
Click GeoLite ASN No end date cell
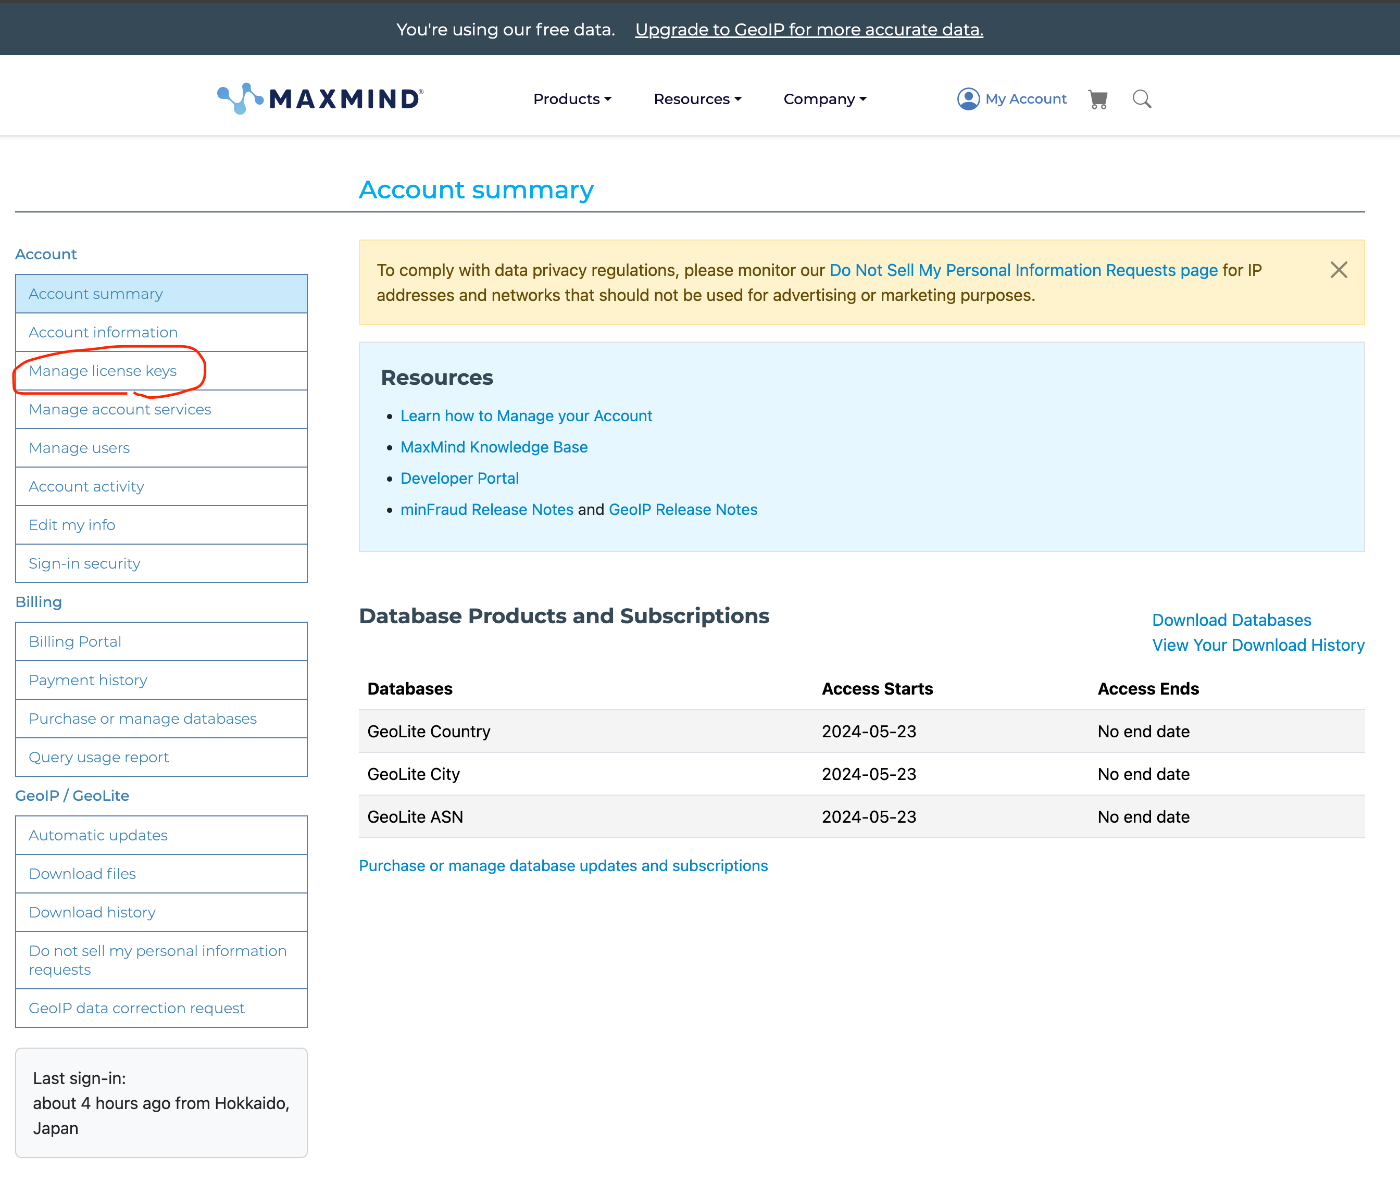pyautogui.click(x=1144, y=817)
